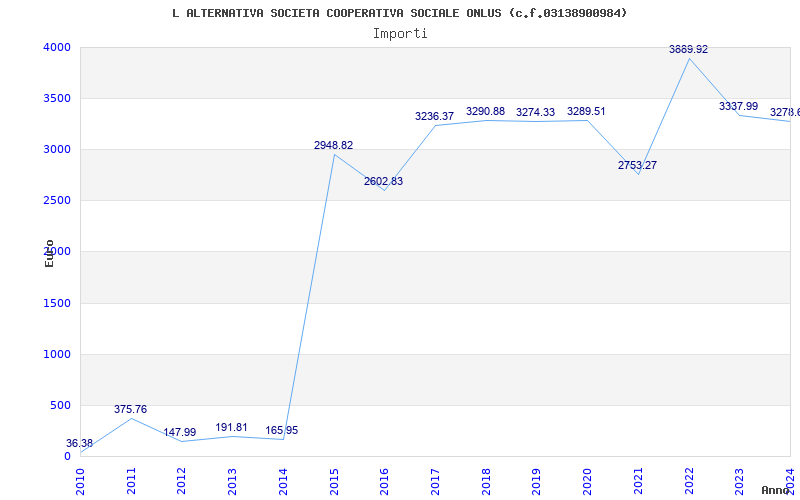This screenshot has height=500, width=800.
Task: Click the 2948.82 data label
Action: [333, 145]
